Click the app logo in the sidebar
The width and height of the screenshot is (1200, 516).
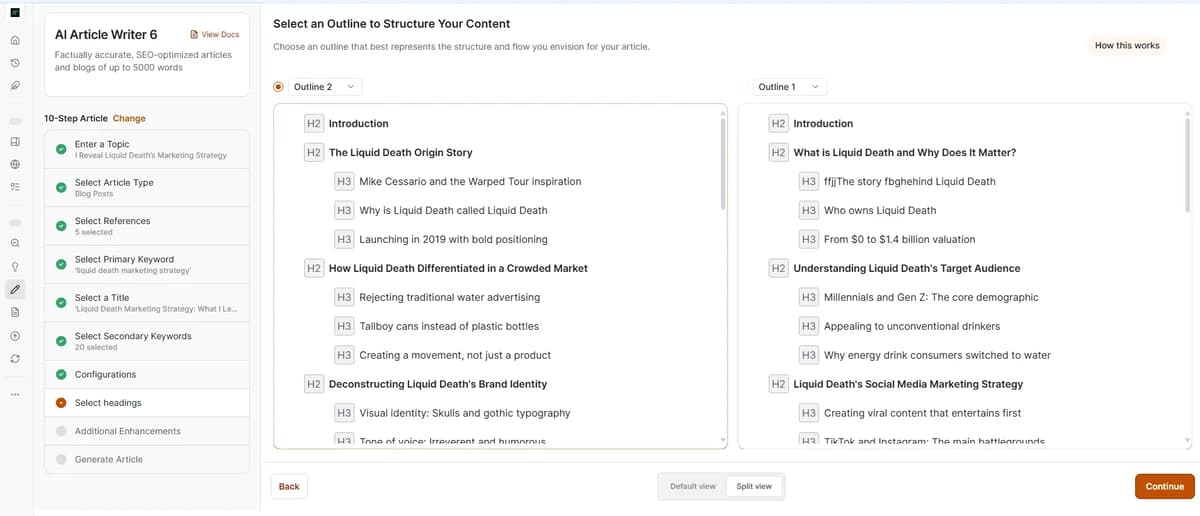(15, 12)
